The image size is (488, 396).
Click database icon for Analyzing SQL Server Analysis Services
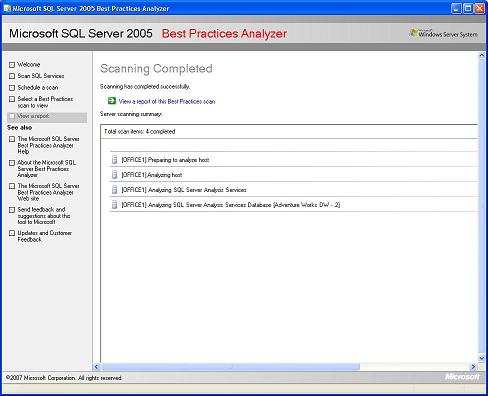point(114,190)
